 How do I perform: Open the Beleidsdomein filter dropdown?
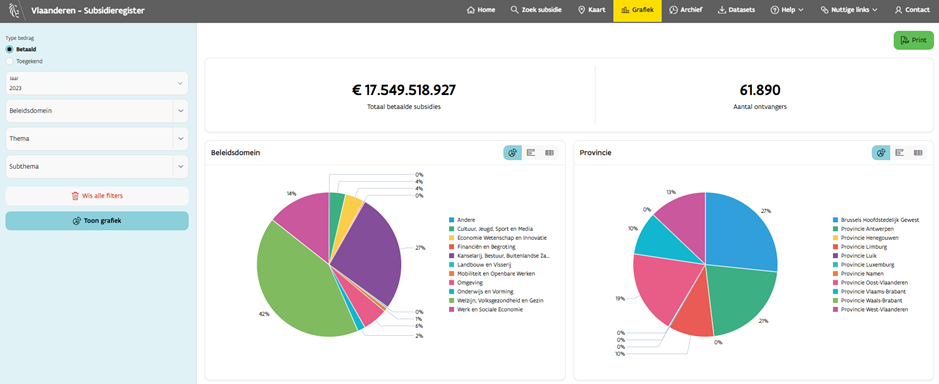[x=97, y=111]
